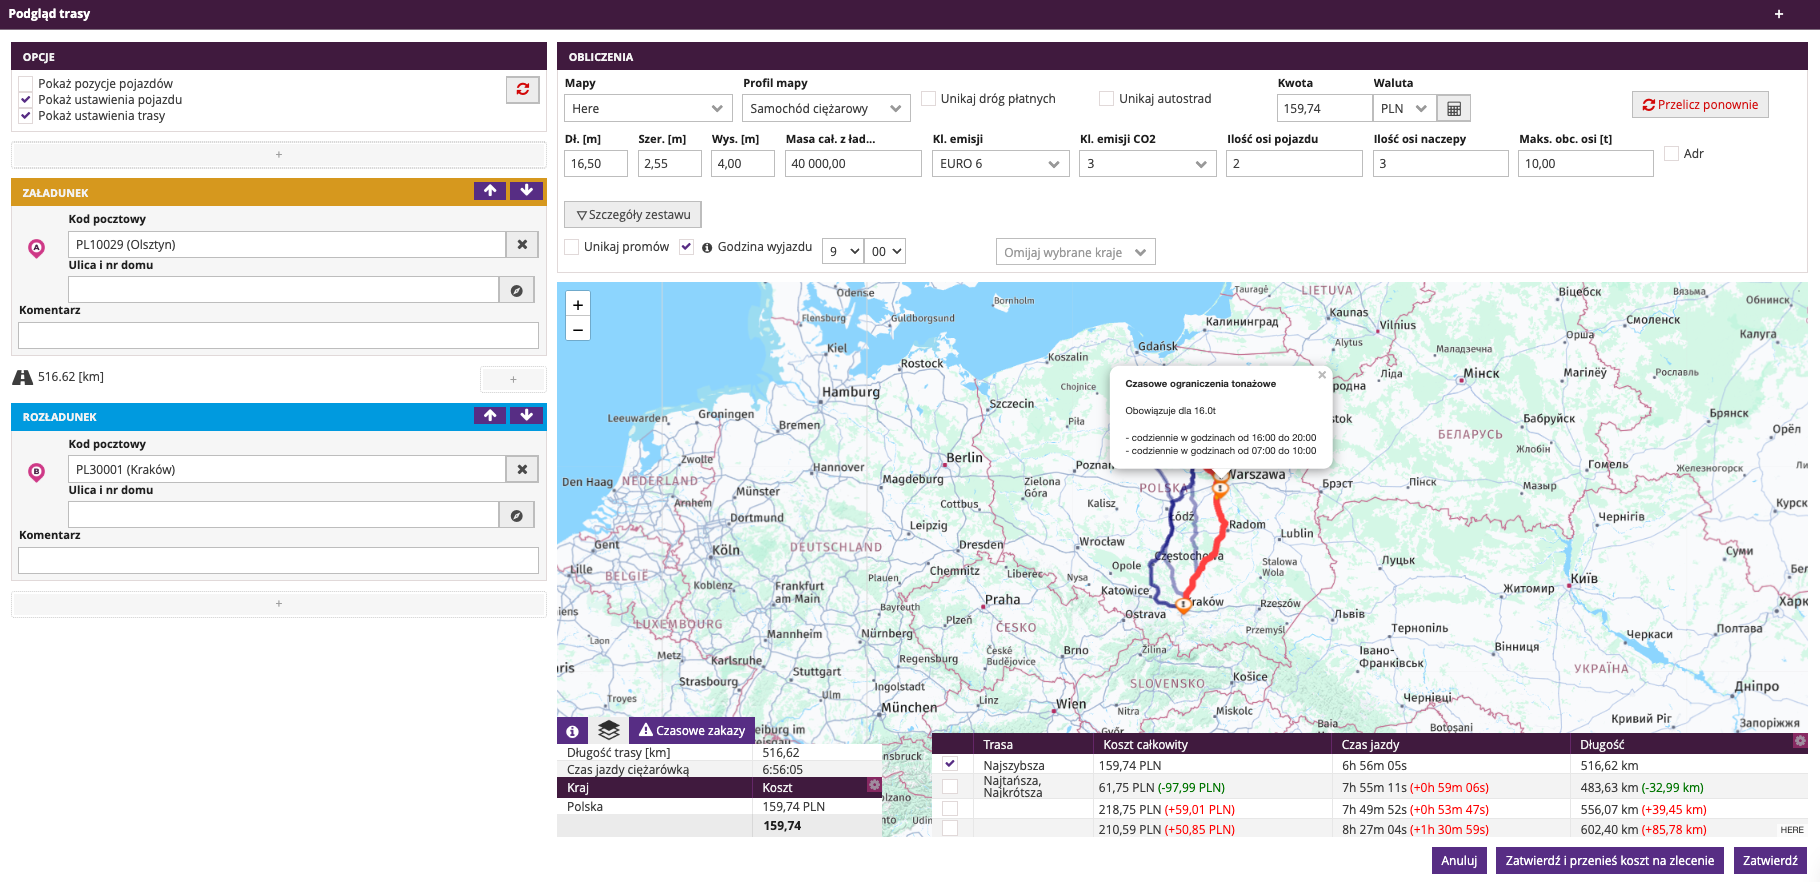1820x882 pixels.
Task: Click Maks. obc. osi field 10,00
Action: pyautogui.click(x=1586, y=164)
